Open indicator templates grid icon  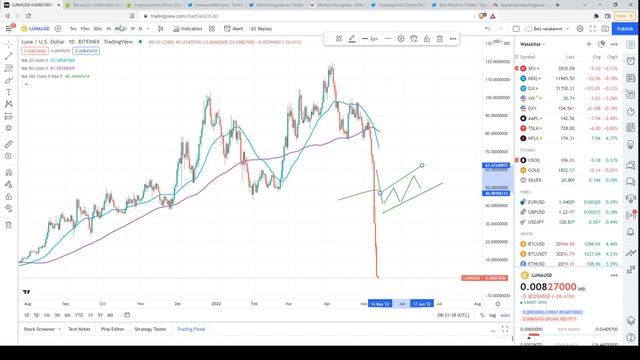(x=212, y=29)
